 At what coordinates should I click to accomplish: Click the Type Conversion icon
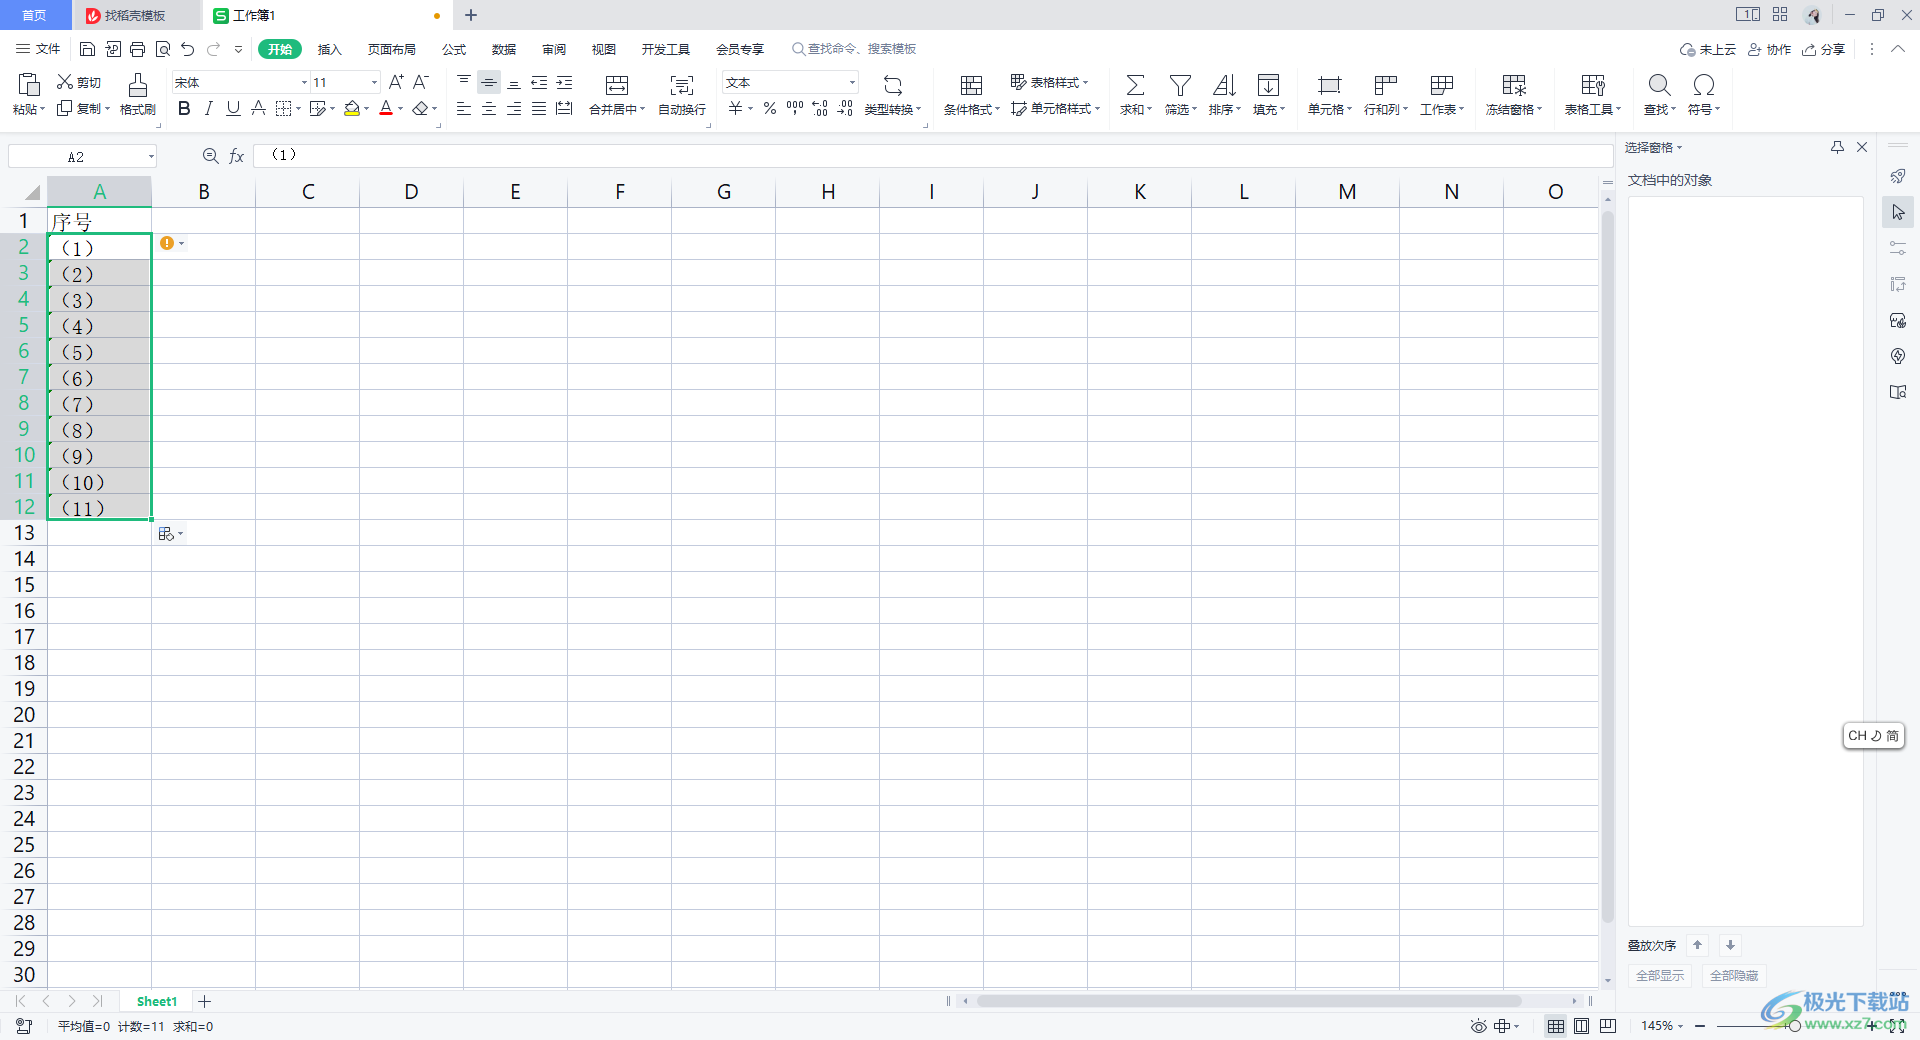tap(893, 85)
